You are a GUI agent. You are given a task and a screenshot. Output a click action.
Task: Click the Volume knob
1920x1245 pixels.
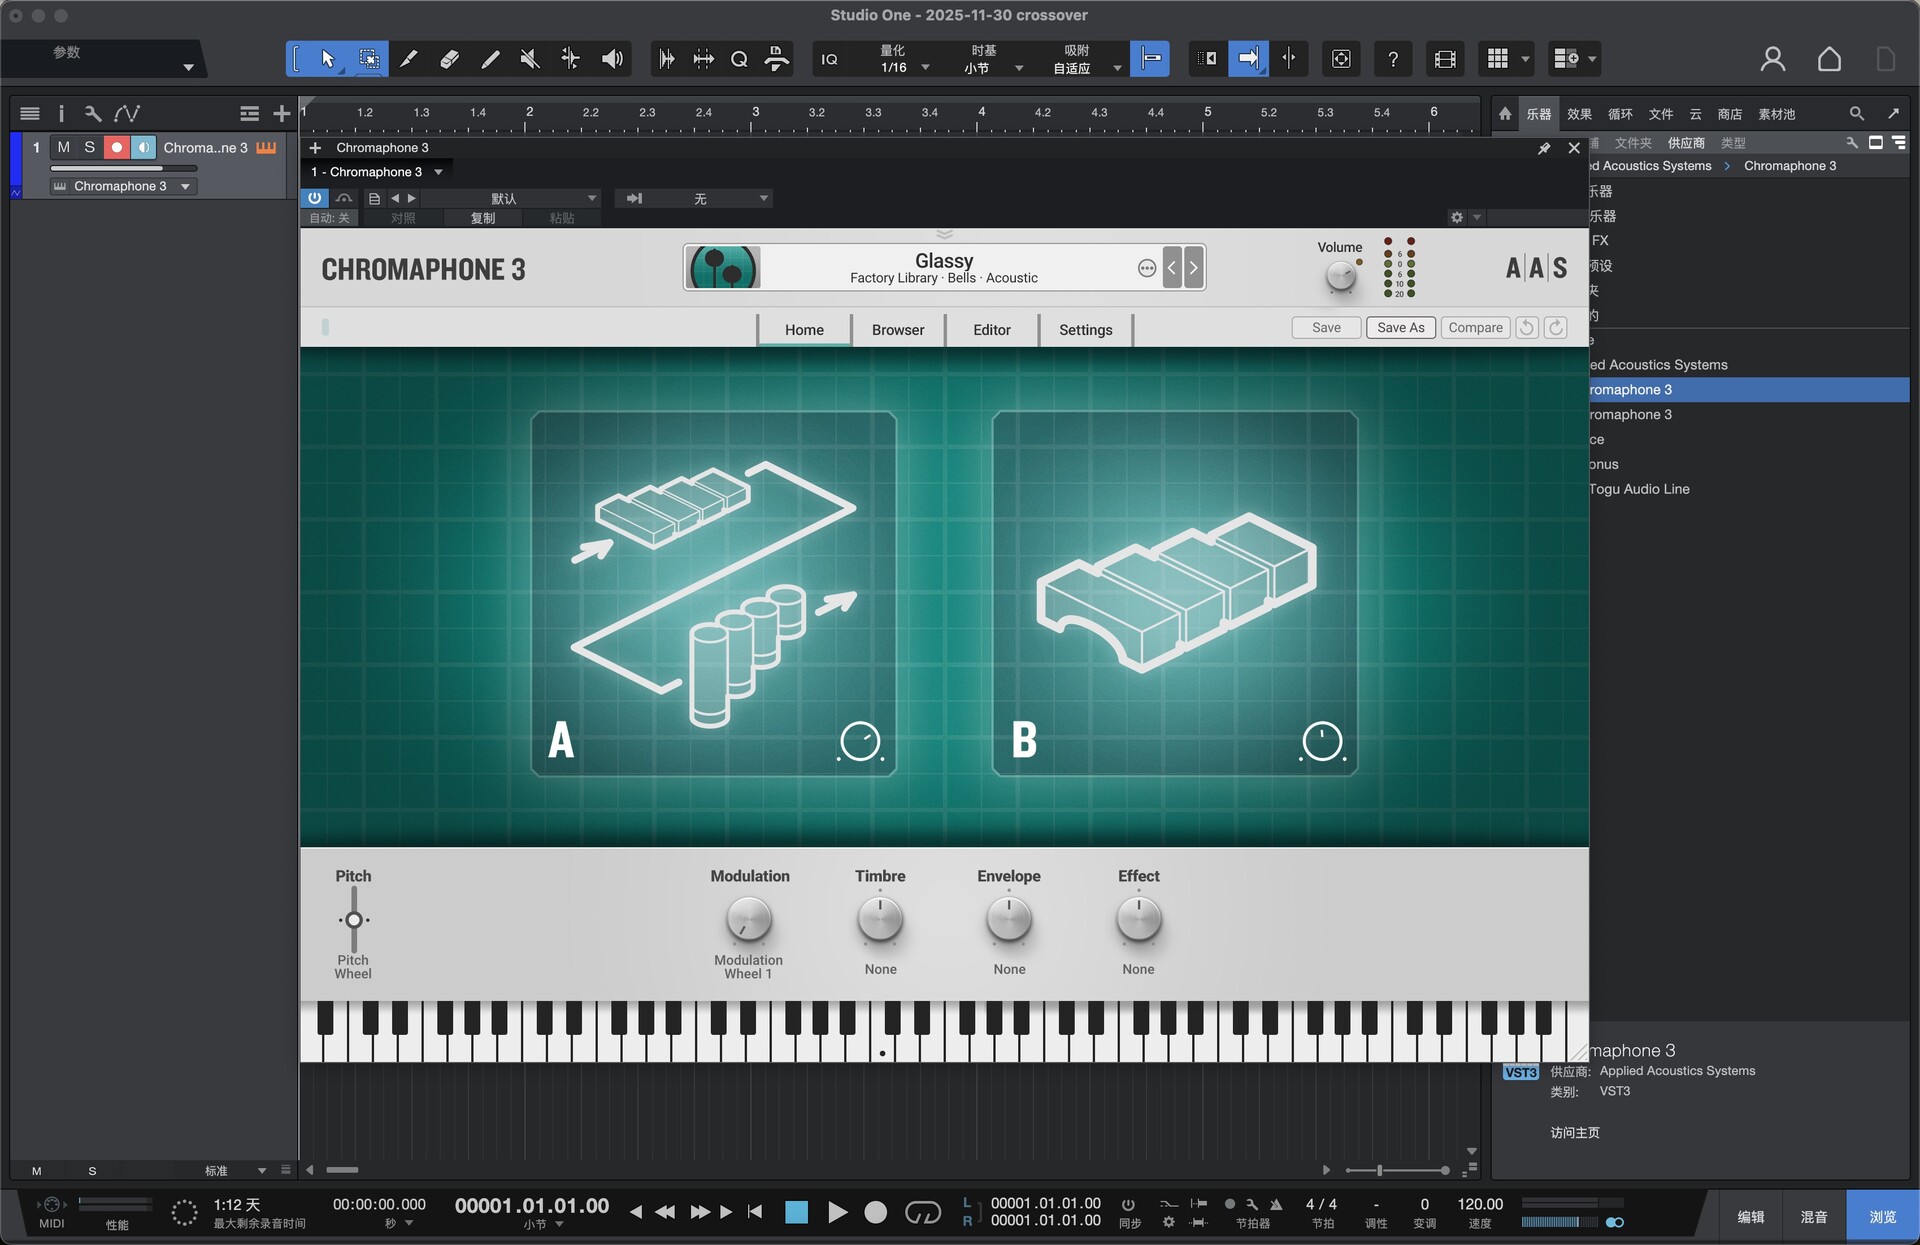pyautogui.click(x=1340, y=277)
